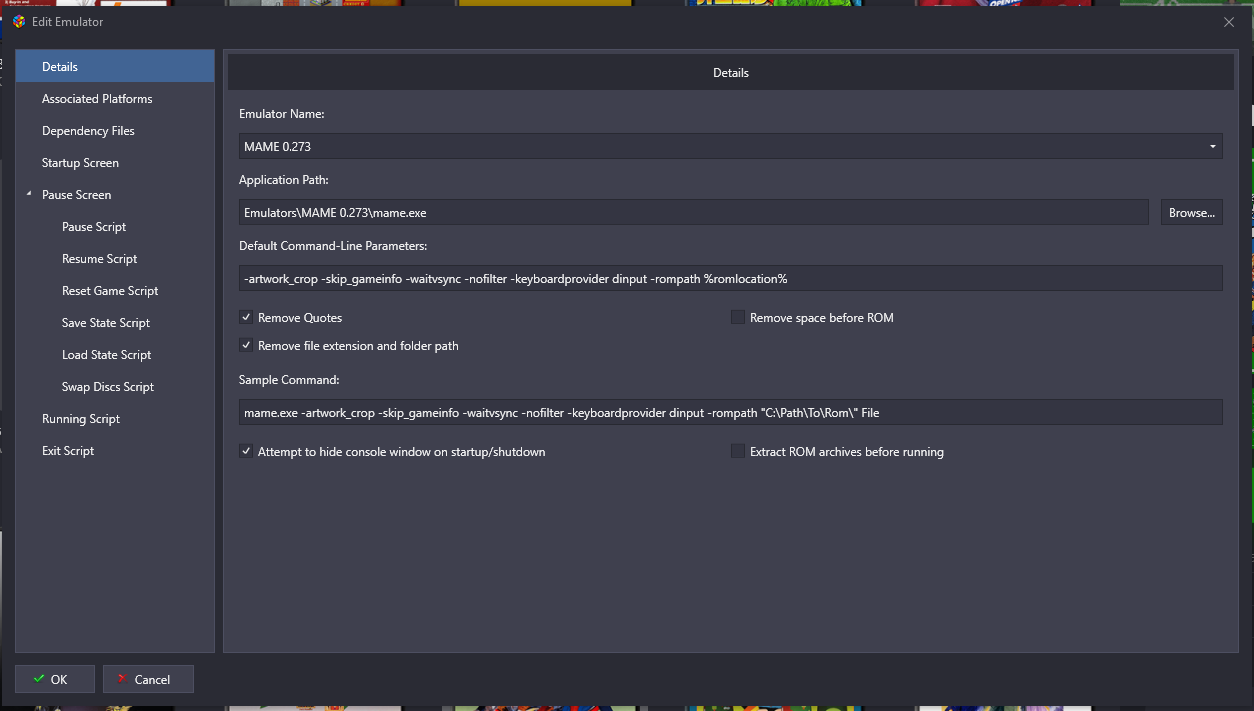The width and height of the screenshot is (1254, 711).
Task: Enable Extract ROM archives before running
Action: pyautogui.click(x=738, y=452)
